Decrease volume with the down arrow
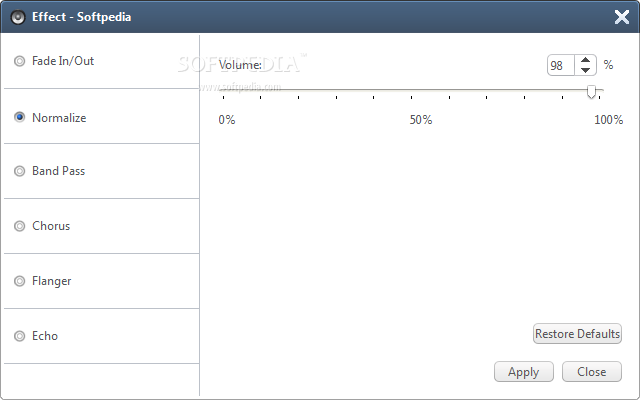The width and height of the screenshot is (640, 400). [585, 70]
